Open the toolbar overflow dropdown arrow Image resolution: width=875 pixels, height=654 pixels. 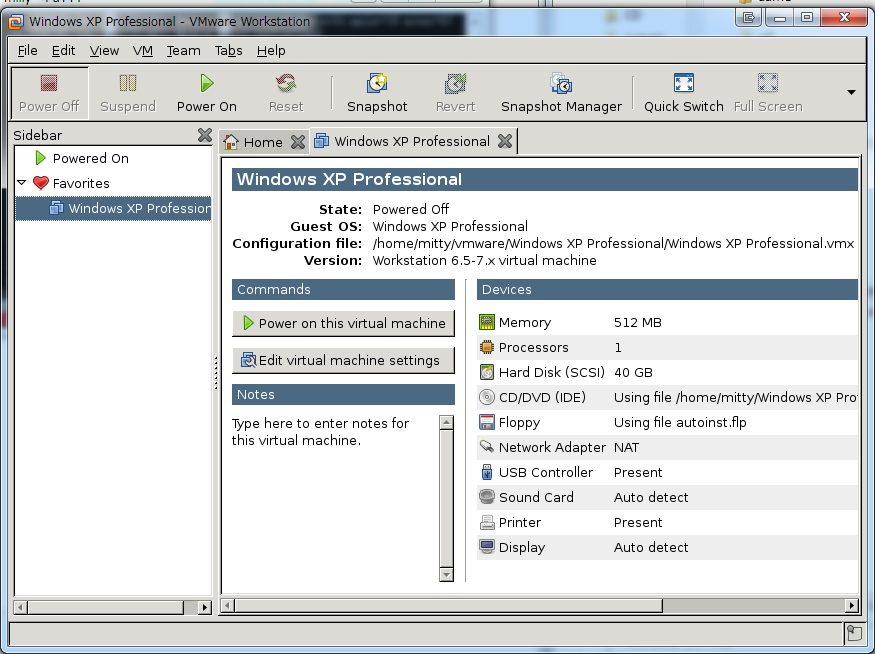[851, 92]
